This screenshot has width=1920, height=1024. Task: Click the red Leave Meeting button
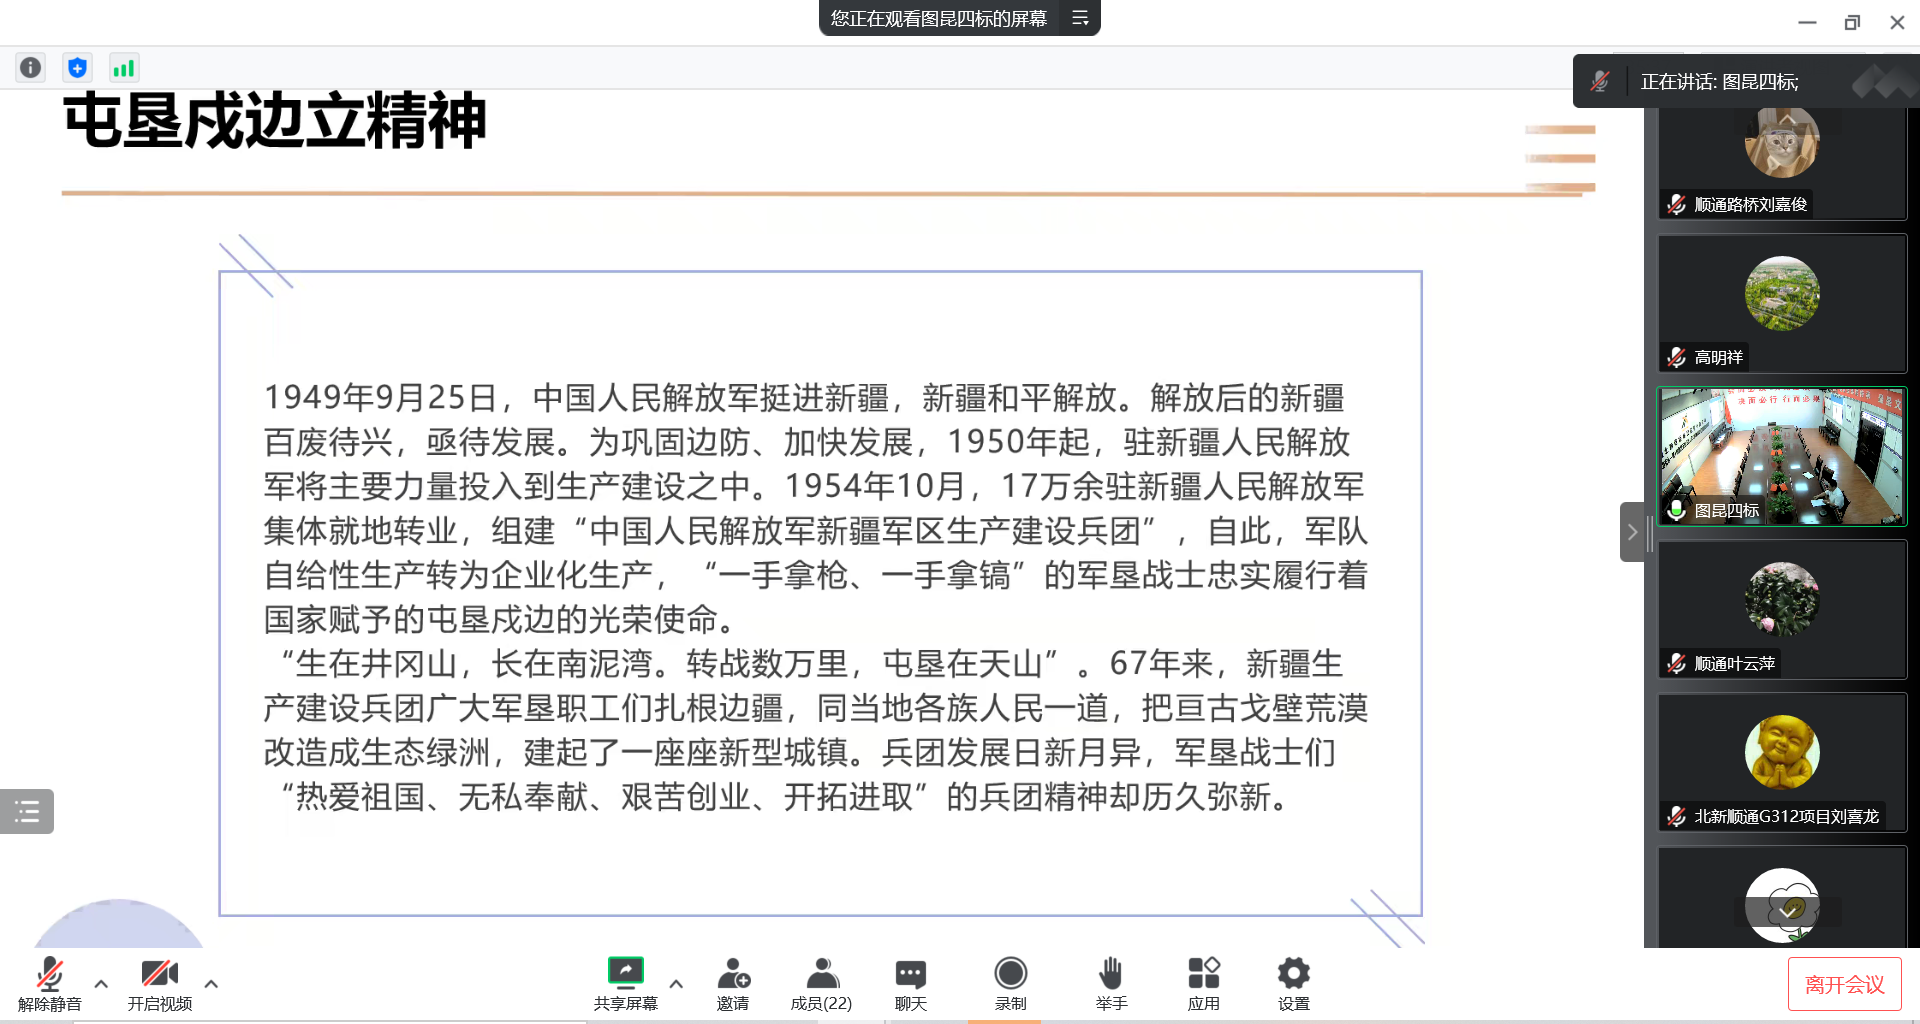point(1844,985)
